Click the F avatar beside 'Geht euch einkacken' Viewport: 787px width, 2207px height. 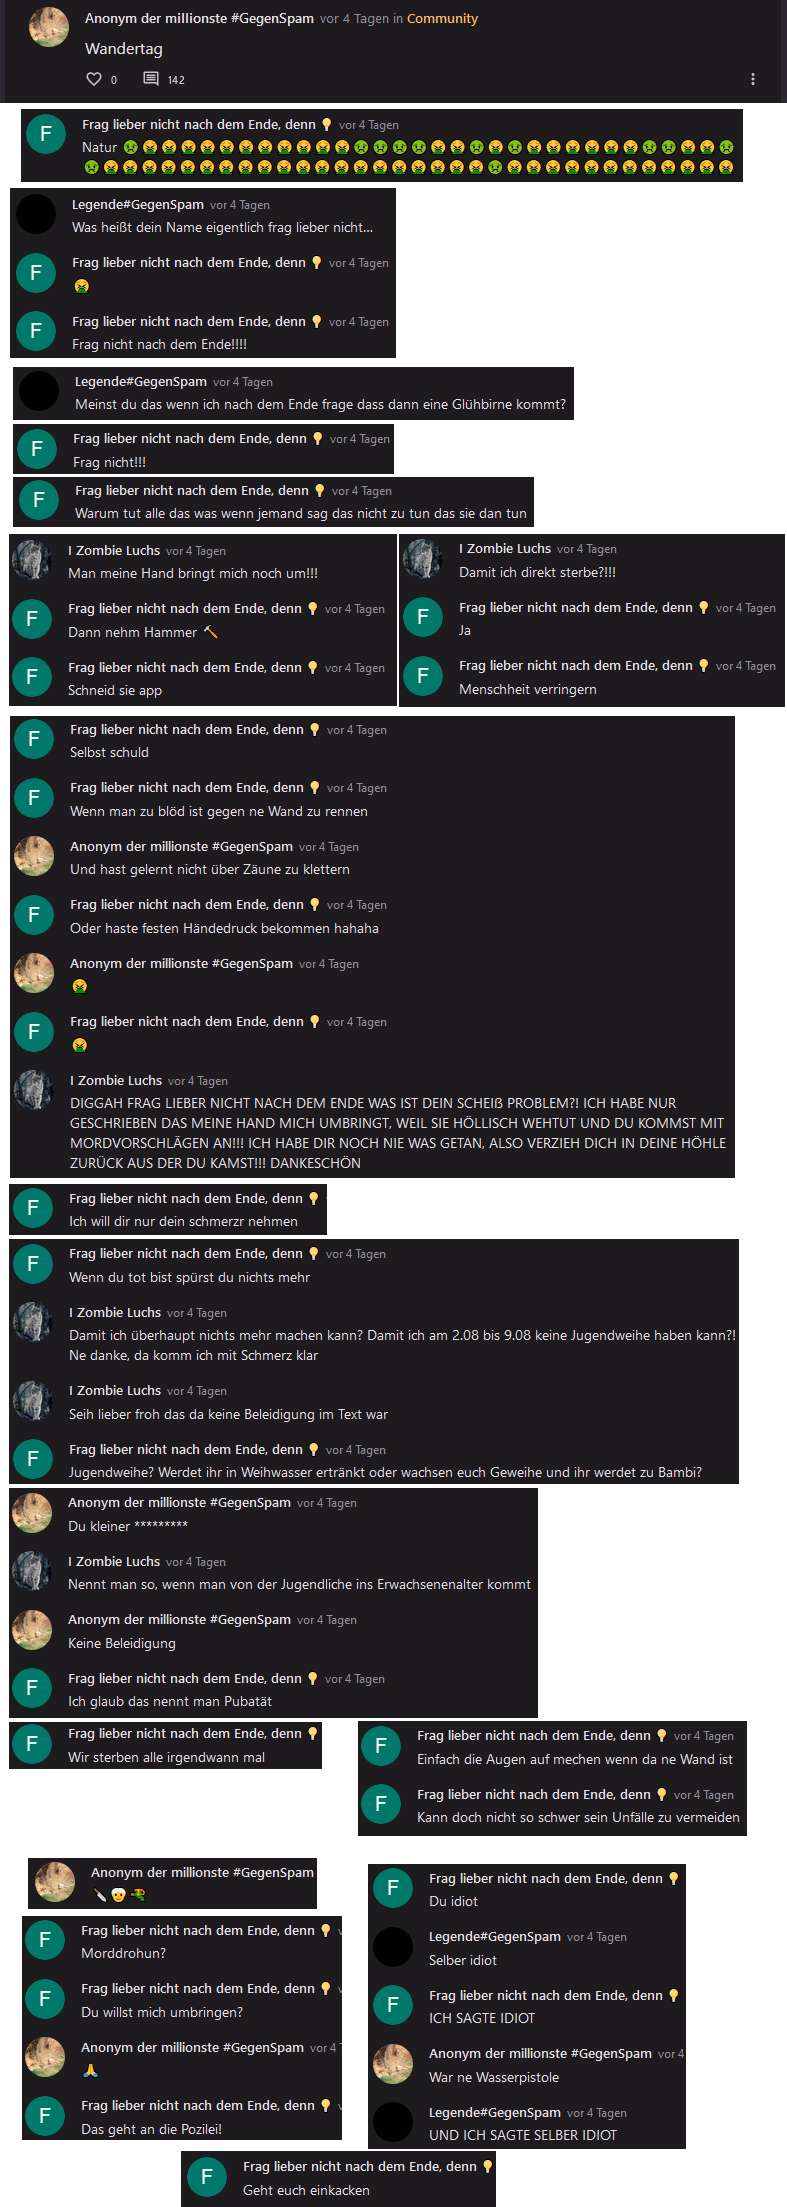tap(207, 2177)
